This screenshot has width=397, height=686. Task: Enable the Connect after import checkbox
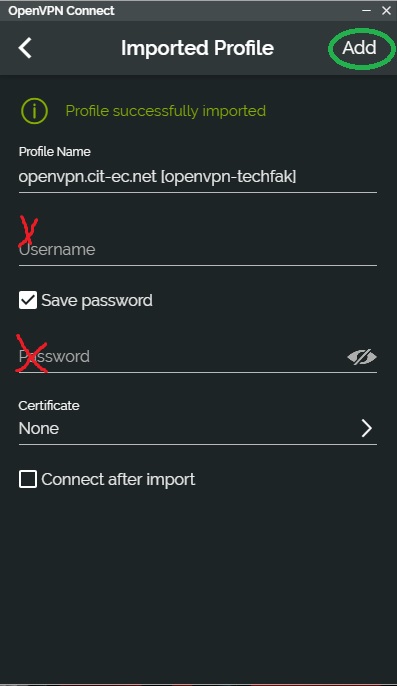28,479
